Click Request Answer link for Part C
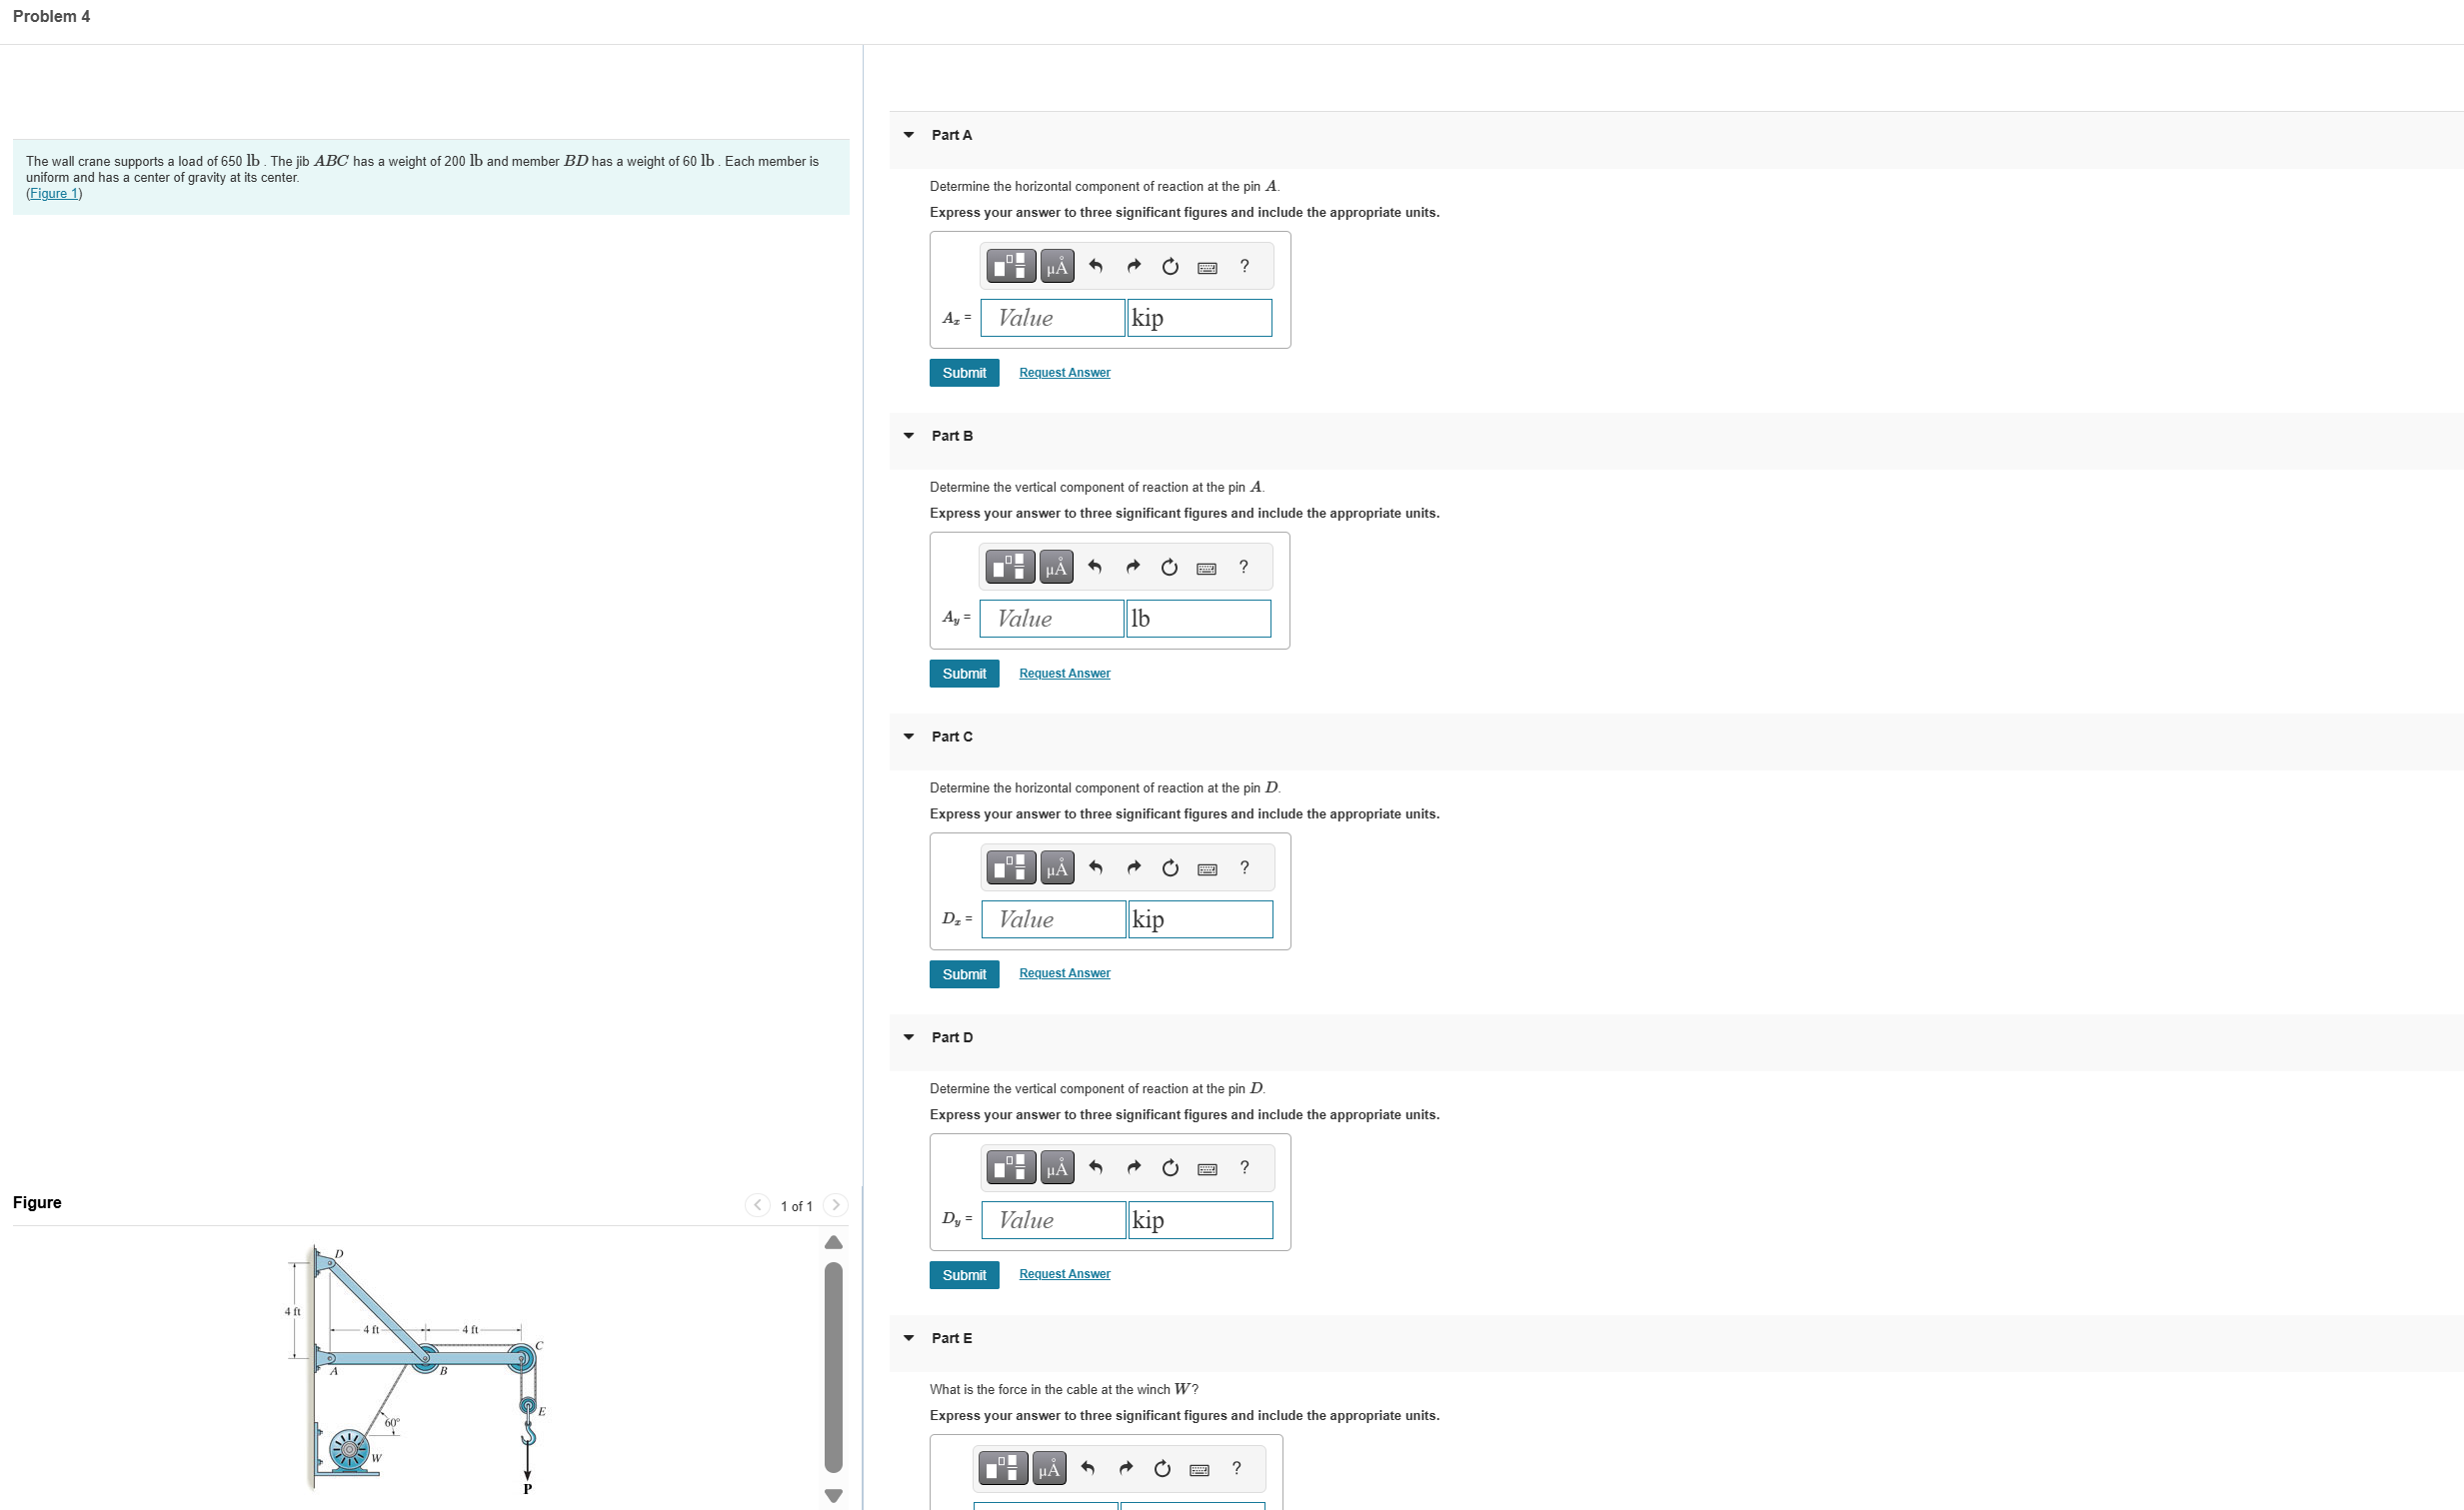Viewport: 2464px width, 1510px height. point(1064,973)
